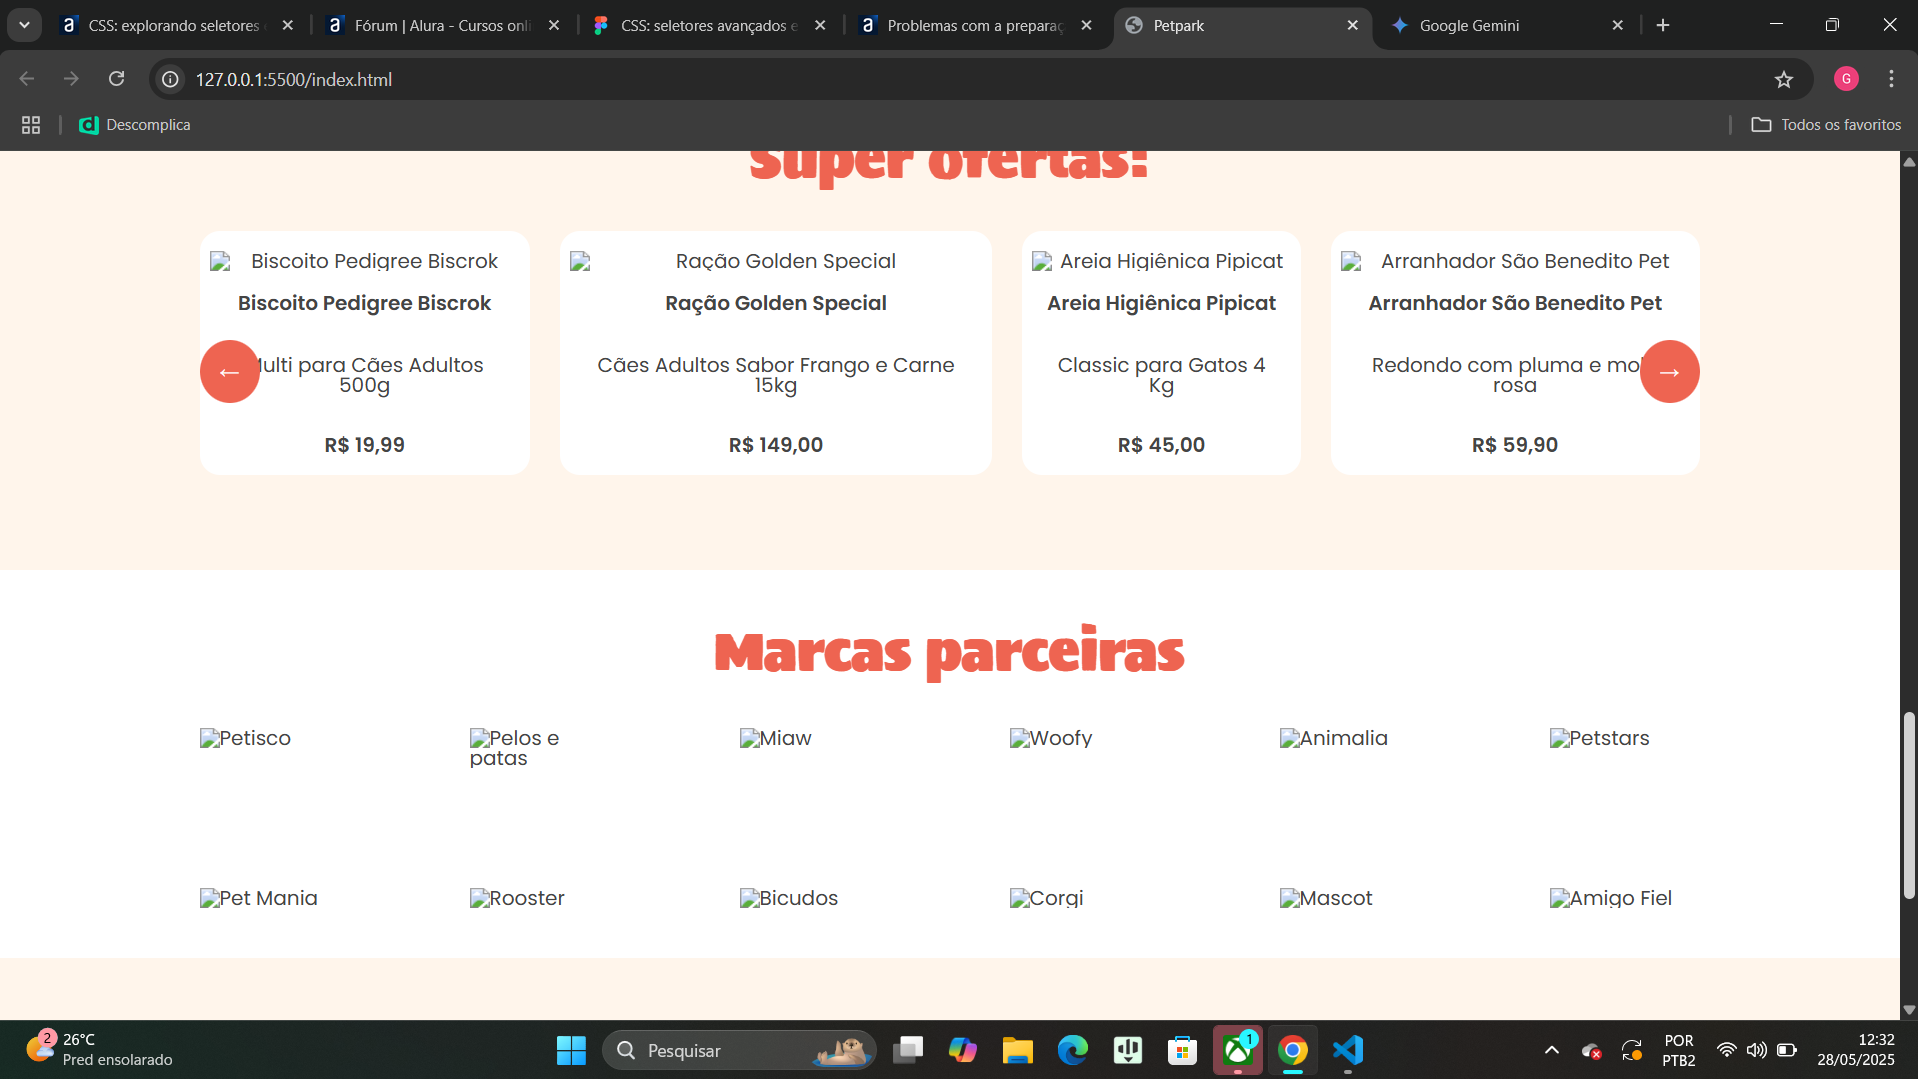
Task: Open Chrome's three-dot menu
Action: [x=1891, y=79]
